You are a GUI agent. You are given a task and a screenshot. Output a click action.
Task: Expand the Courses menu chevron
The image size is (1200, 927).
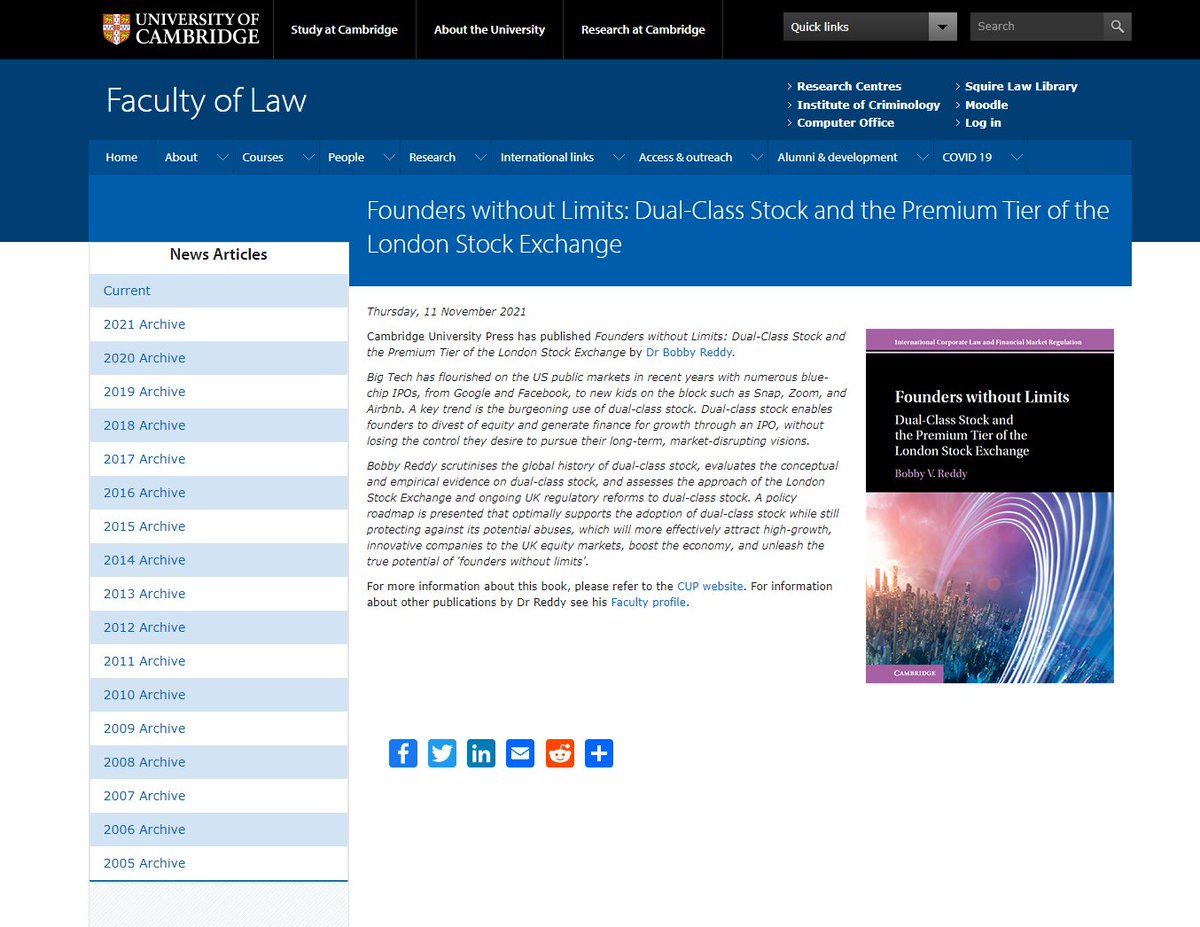[x=308, y=157]
